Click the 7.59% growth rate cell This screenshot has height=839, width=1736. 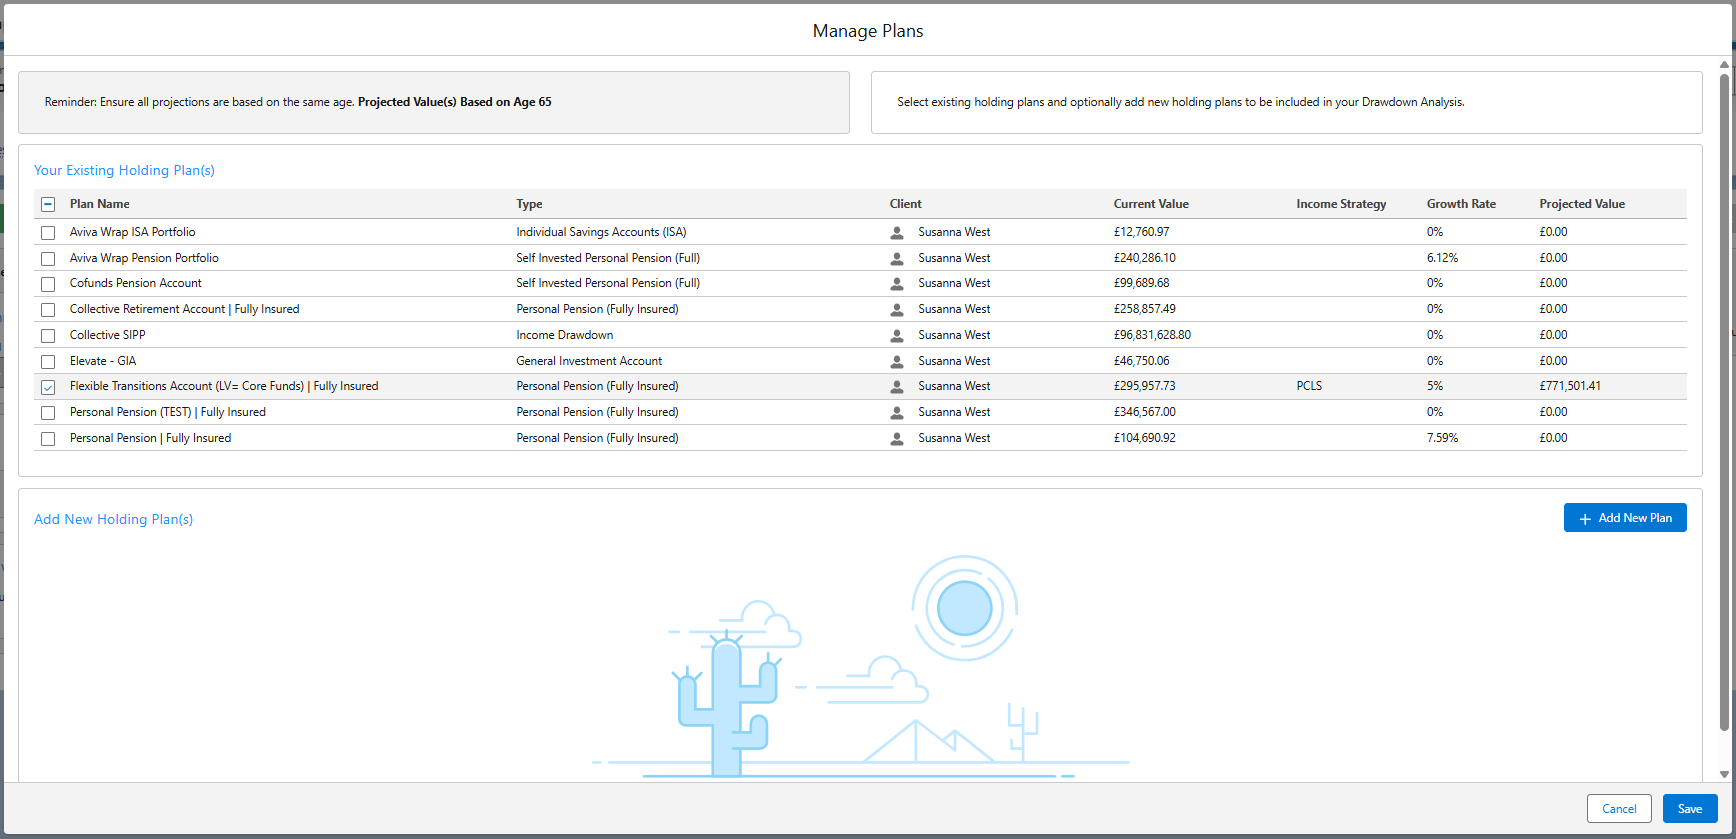pos(1442,438)
